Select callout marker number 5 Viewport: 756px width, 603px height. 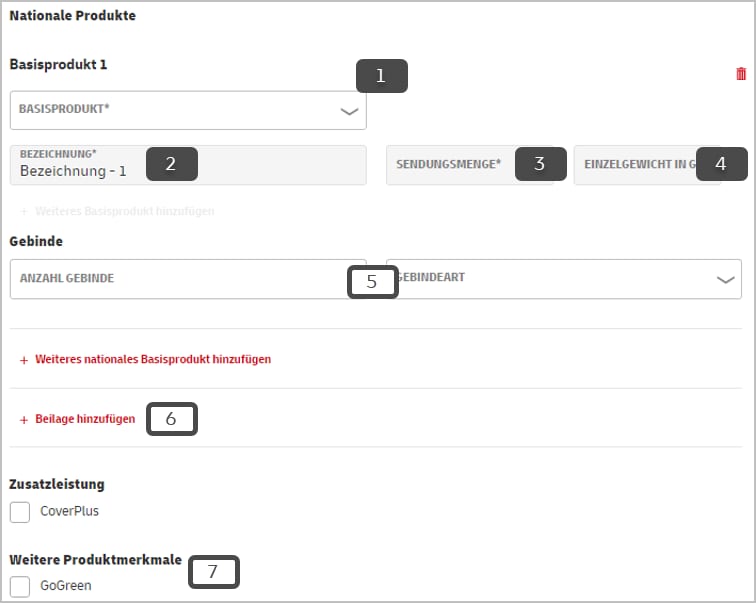click(x=372, y=282)
